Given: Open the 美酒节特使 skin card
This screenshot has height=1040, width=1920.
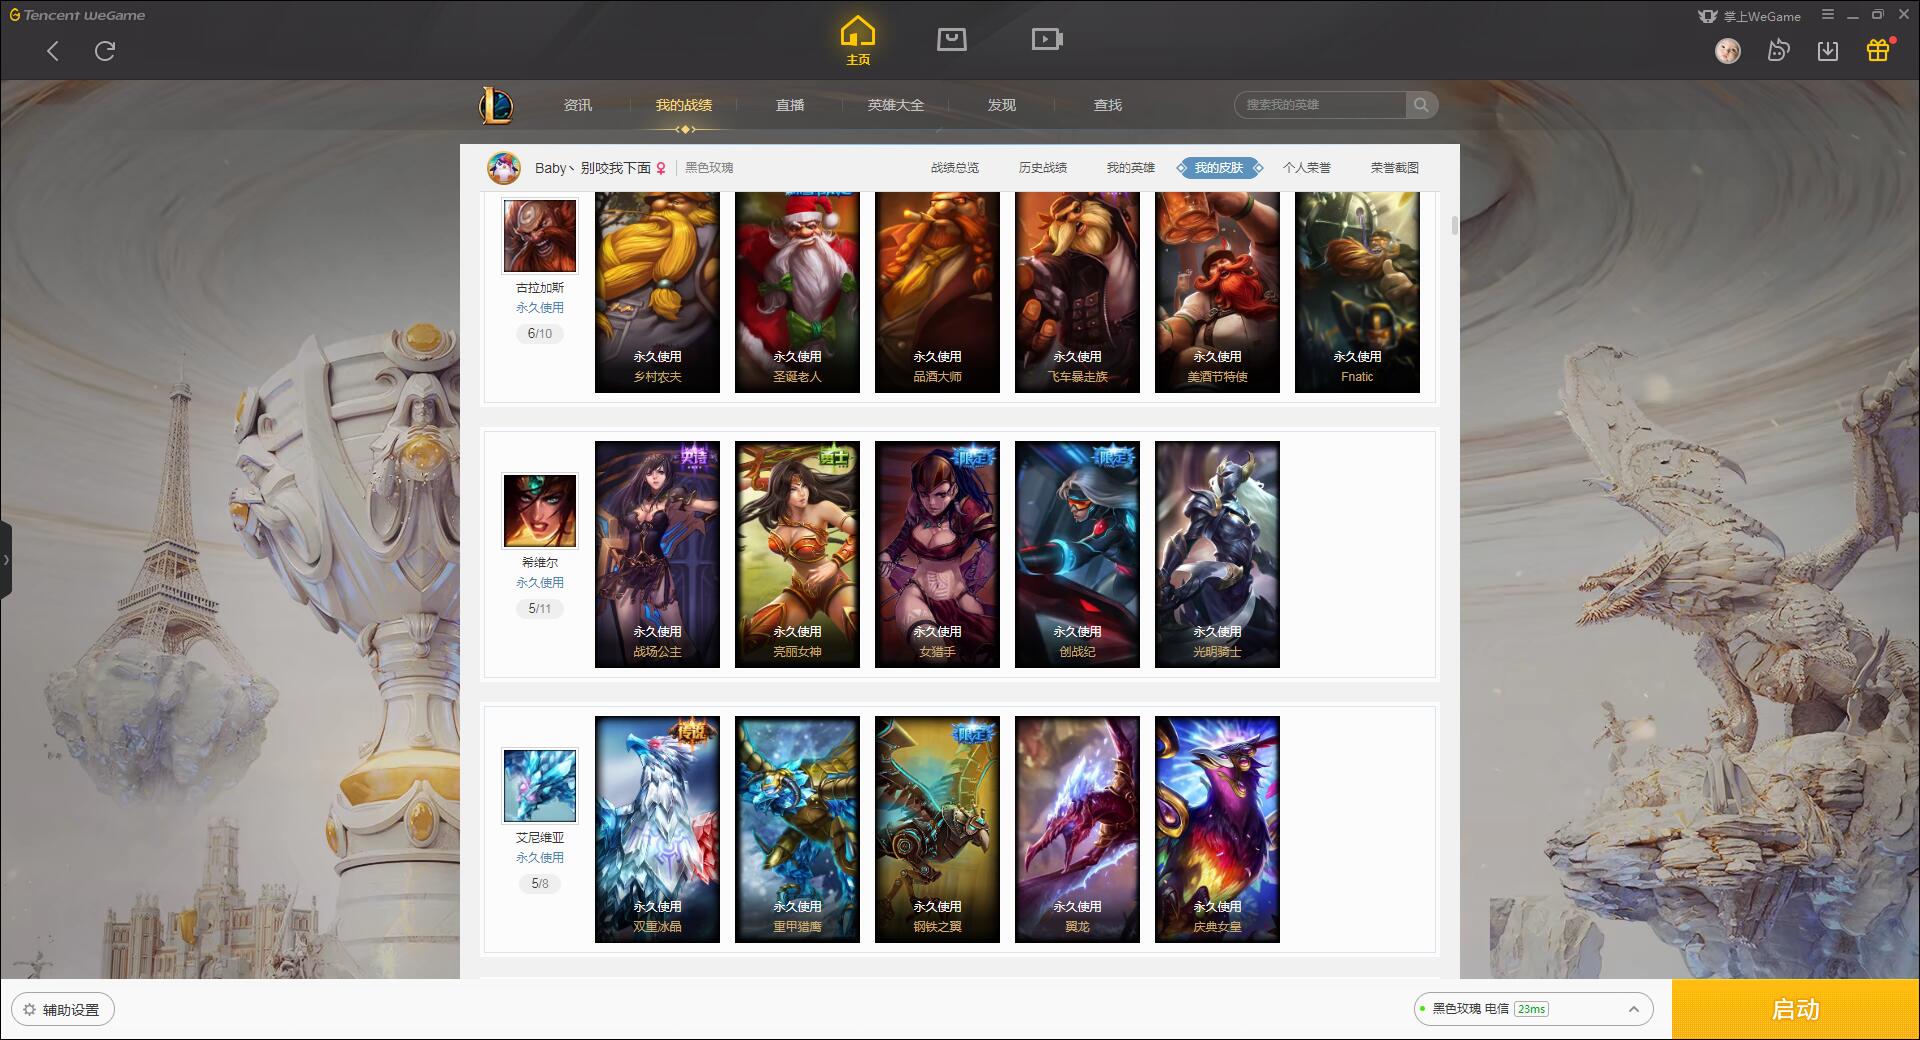Looking at the screenshot, I should (1217, 292).
